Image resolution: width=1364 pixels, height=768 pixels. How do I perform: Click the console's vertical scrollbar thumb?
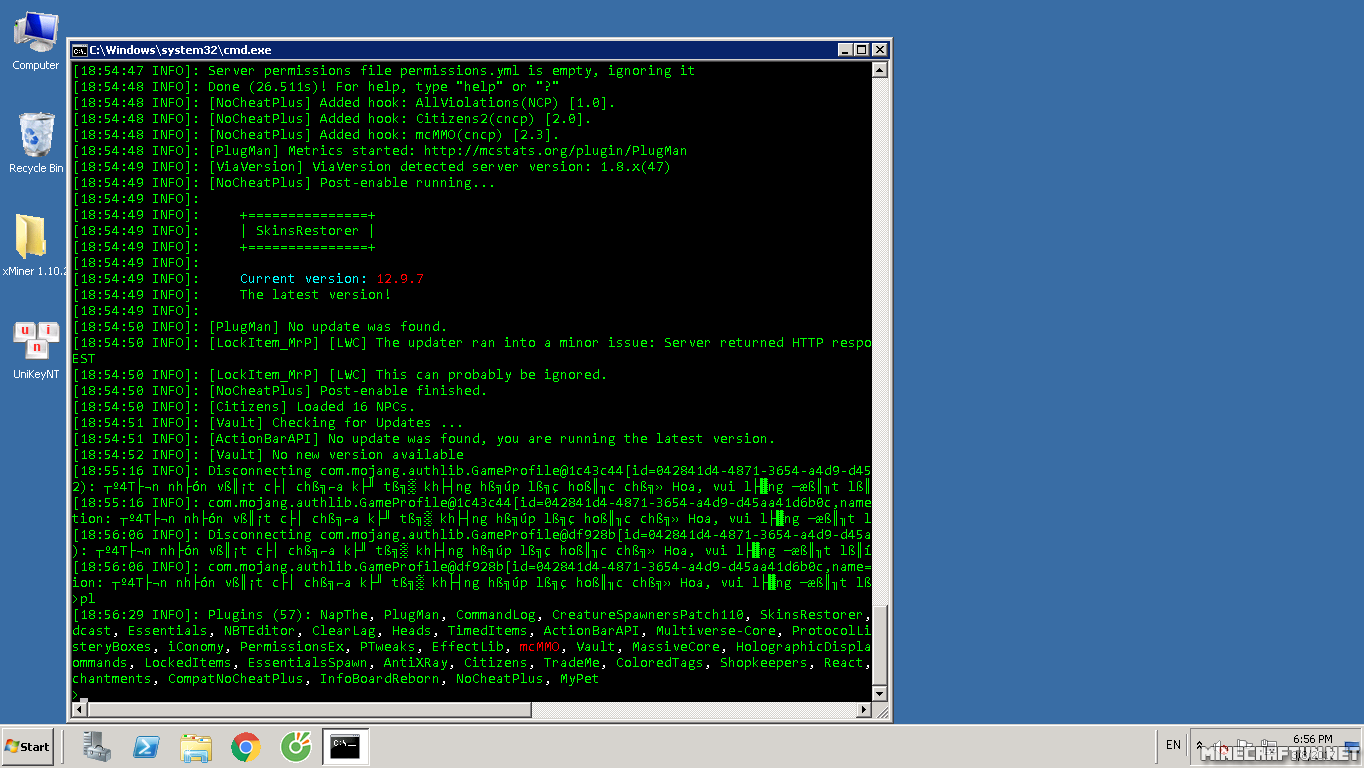[880, 645]
